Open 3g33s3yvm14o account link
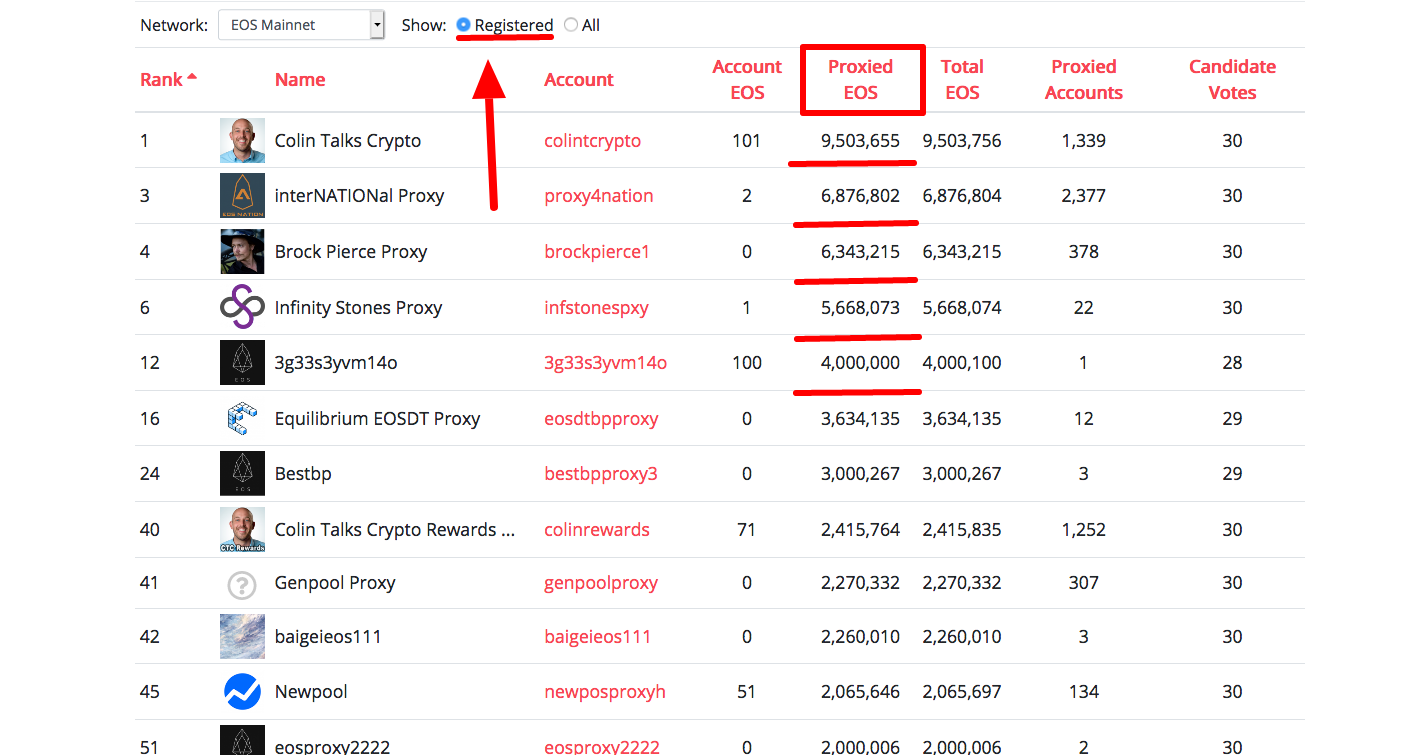Screen dimensions: 1425x755 606,363
